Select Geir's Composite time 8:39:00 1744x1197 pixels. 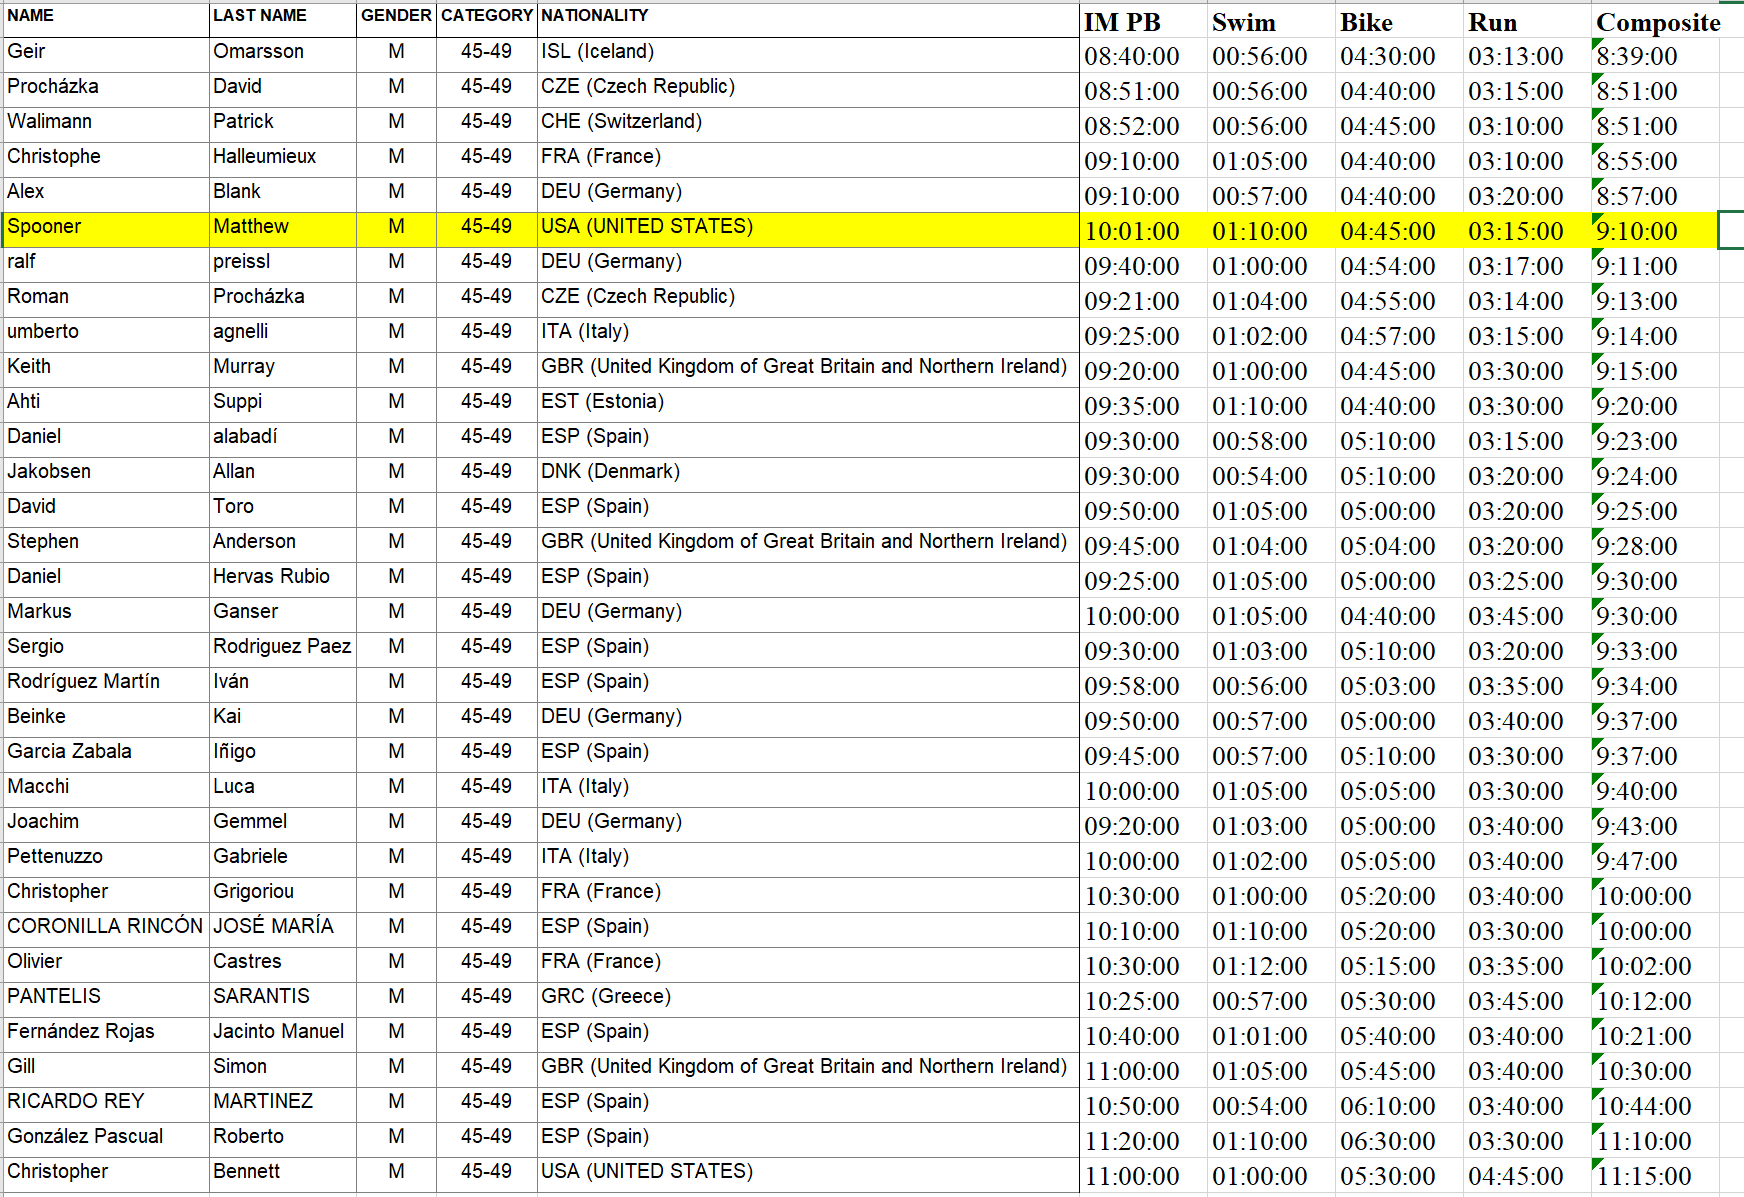(1656, 56)
